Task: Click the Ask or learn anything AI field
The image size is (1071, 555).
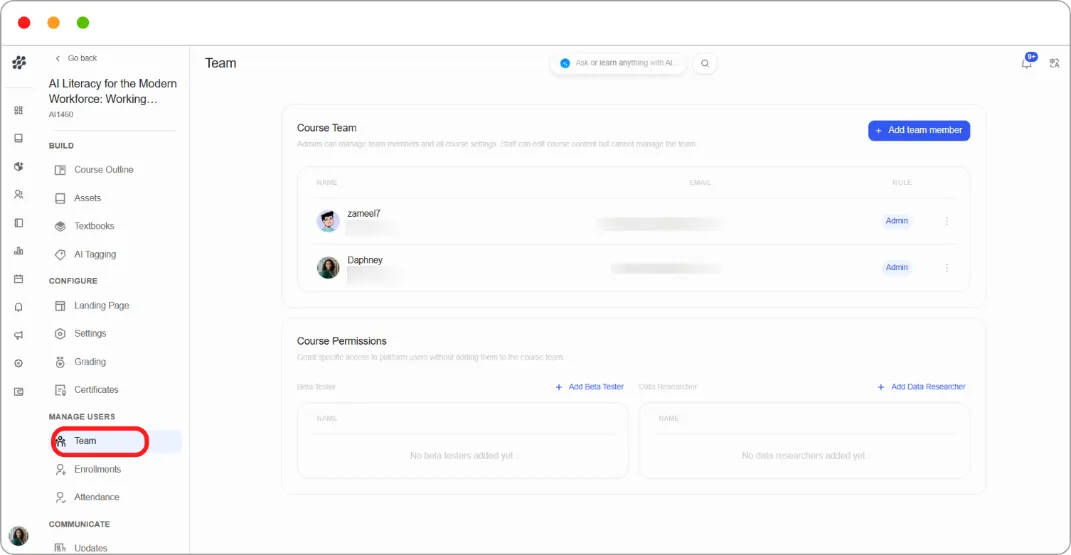Action: point(618,63)
